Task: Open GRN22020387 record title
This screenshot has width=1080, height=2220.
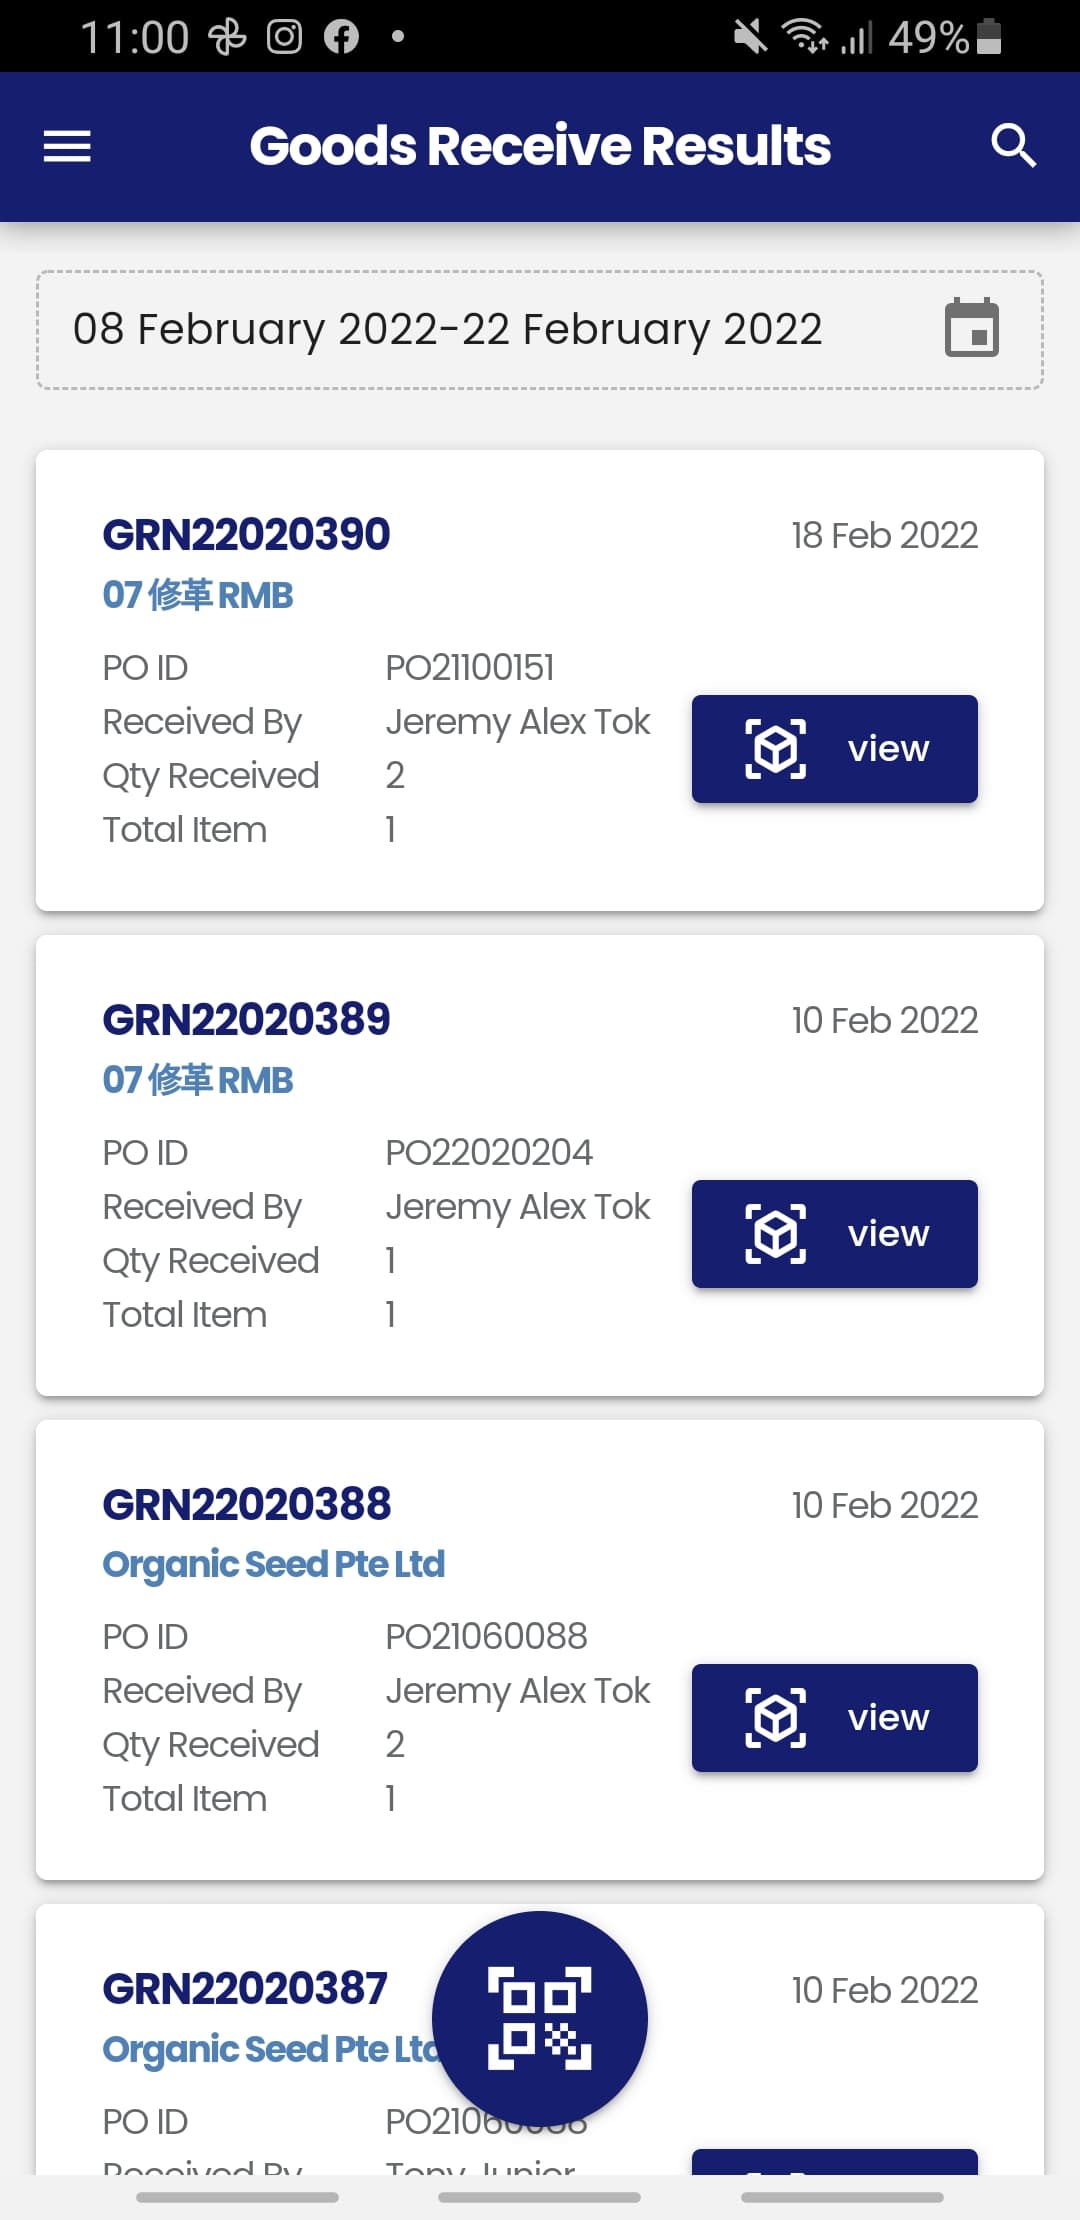Action: pos(245,1989)
